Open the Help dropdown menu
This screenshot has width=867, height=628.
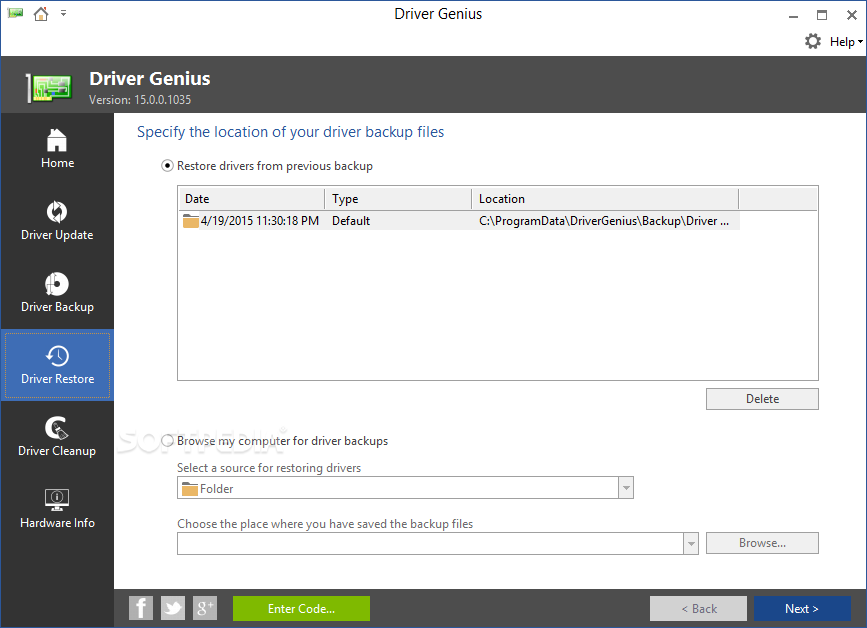(845, 42)
